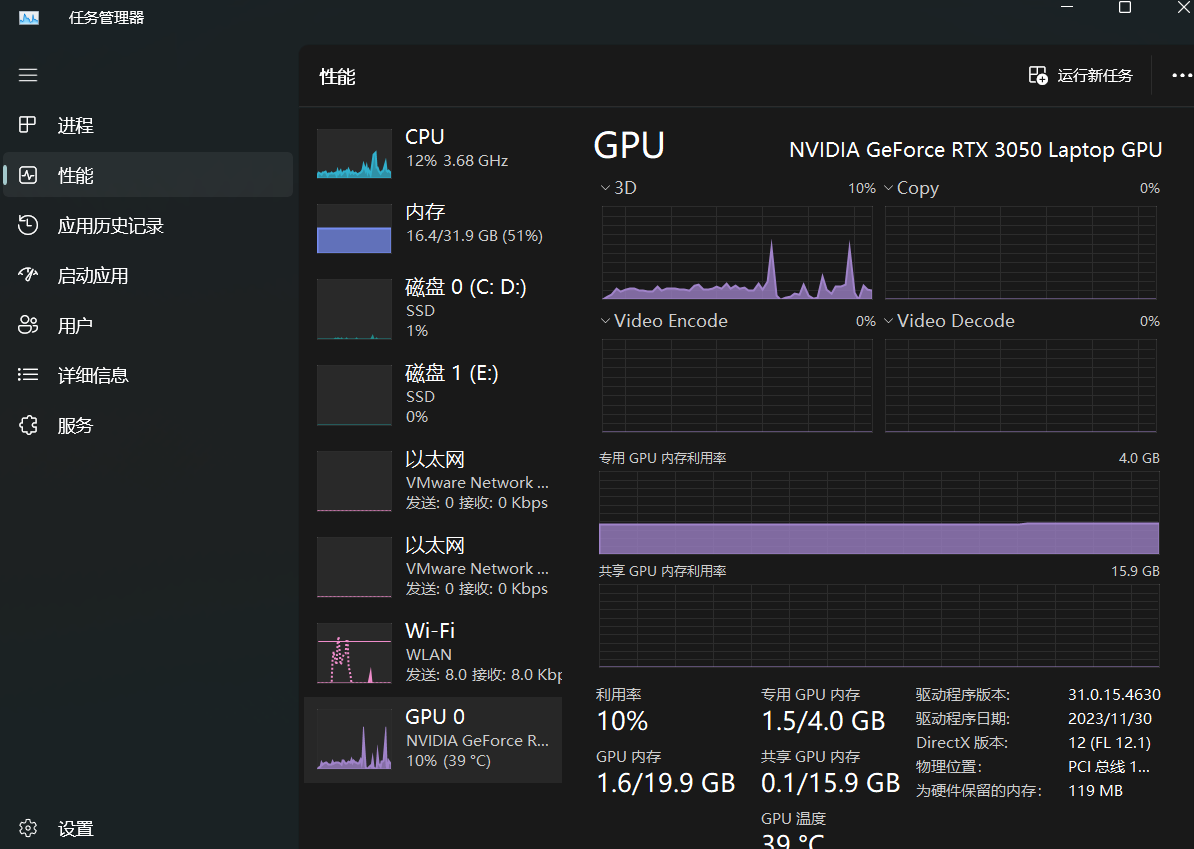Click the Task Manager app icon in title bar
The image size is (1194, 849).
click(28, 18)
